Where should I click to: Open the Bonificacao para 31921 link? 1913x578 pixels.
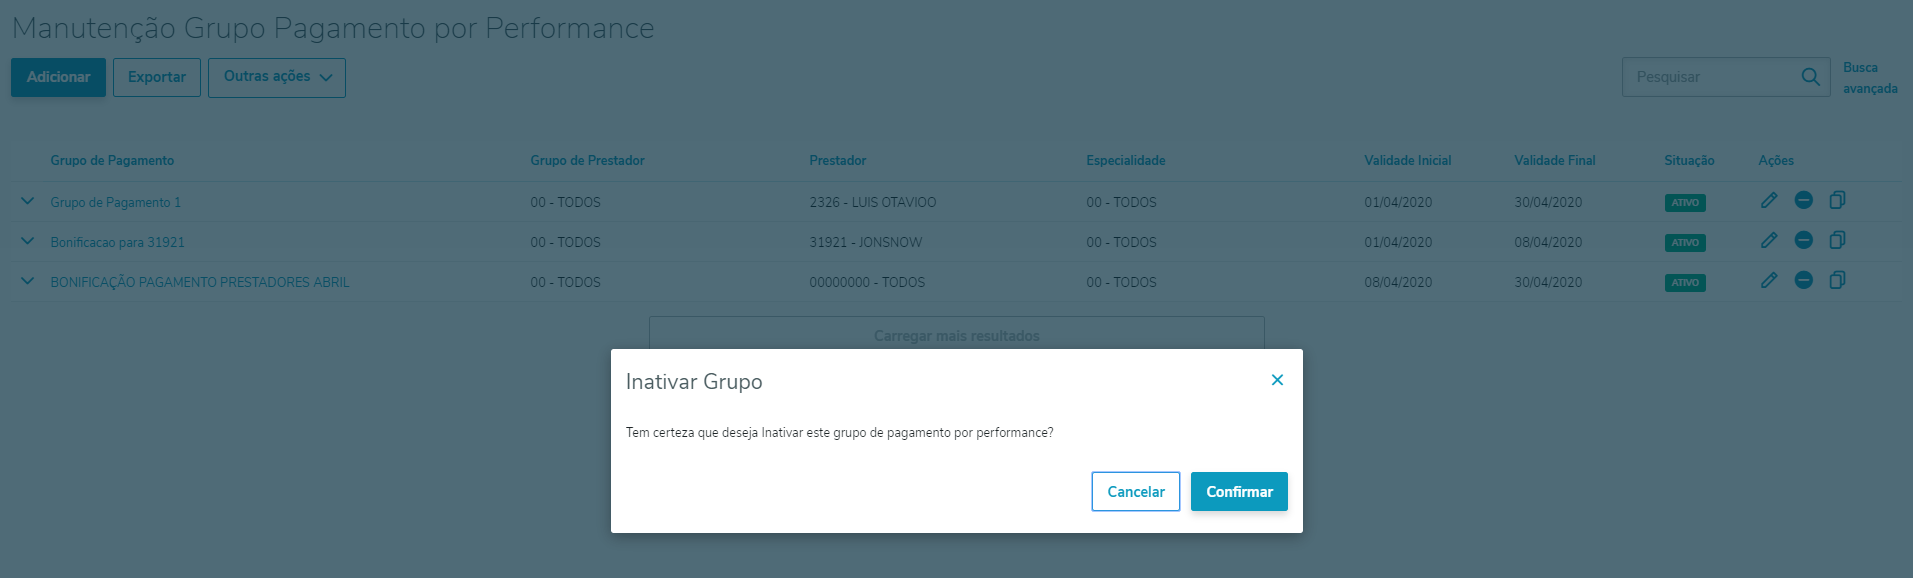(118, 242)
